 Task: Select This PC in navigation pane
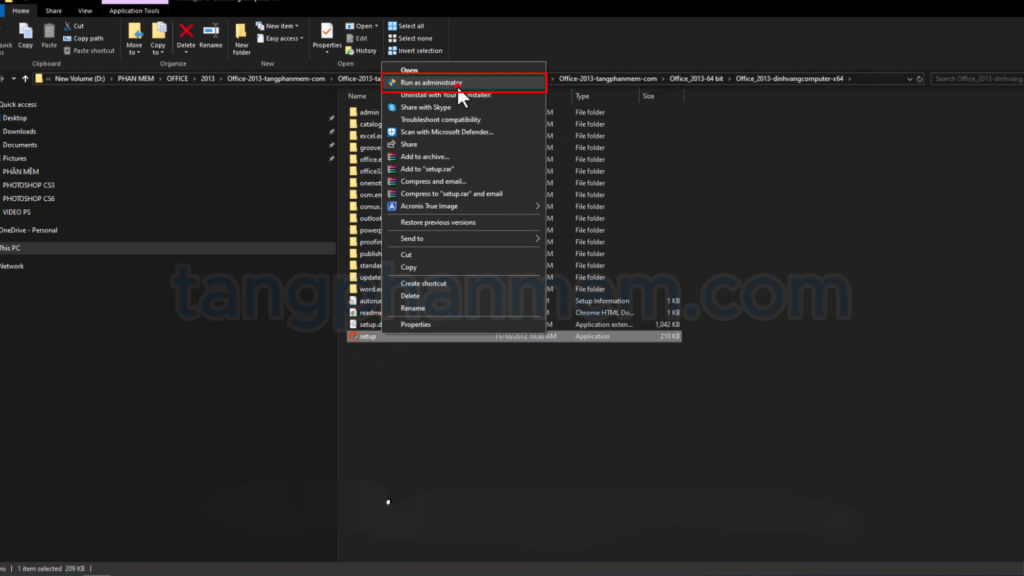pos(168,248)
